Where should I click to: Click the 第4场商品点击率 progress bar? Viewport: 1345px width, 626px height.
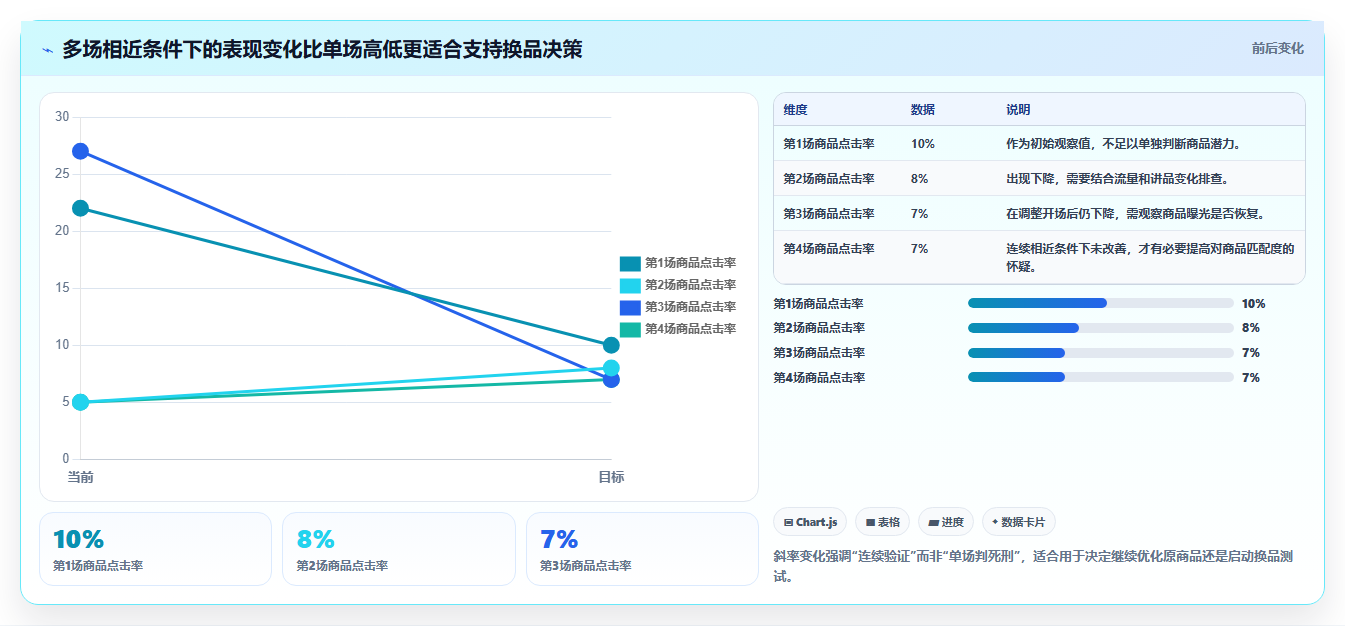1100,377
